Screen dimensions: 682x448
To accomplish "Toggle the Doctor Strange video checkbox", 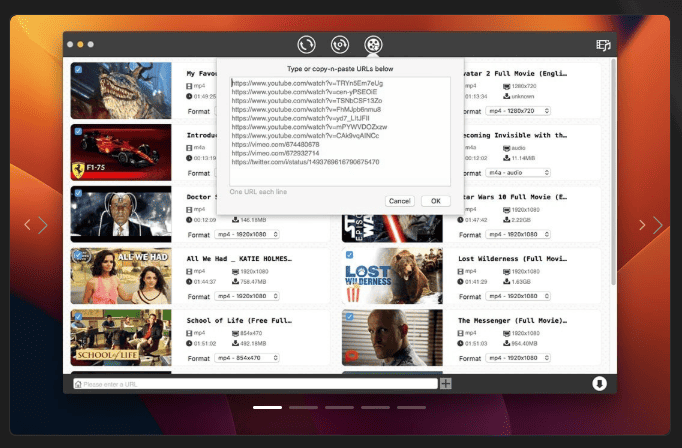I will [78, 193].
